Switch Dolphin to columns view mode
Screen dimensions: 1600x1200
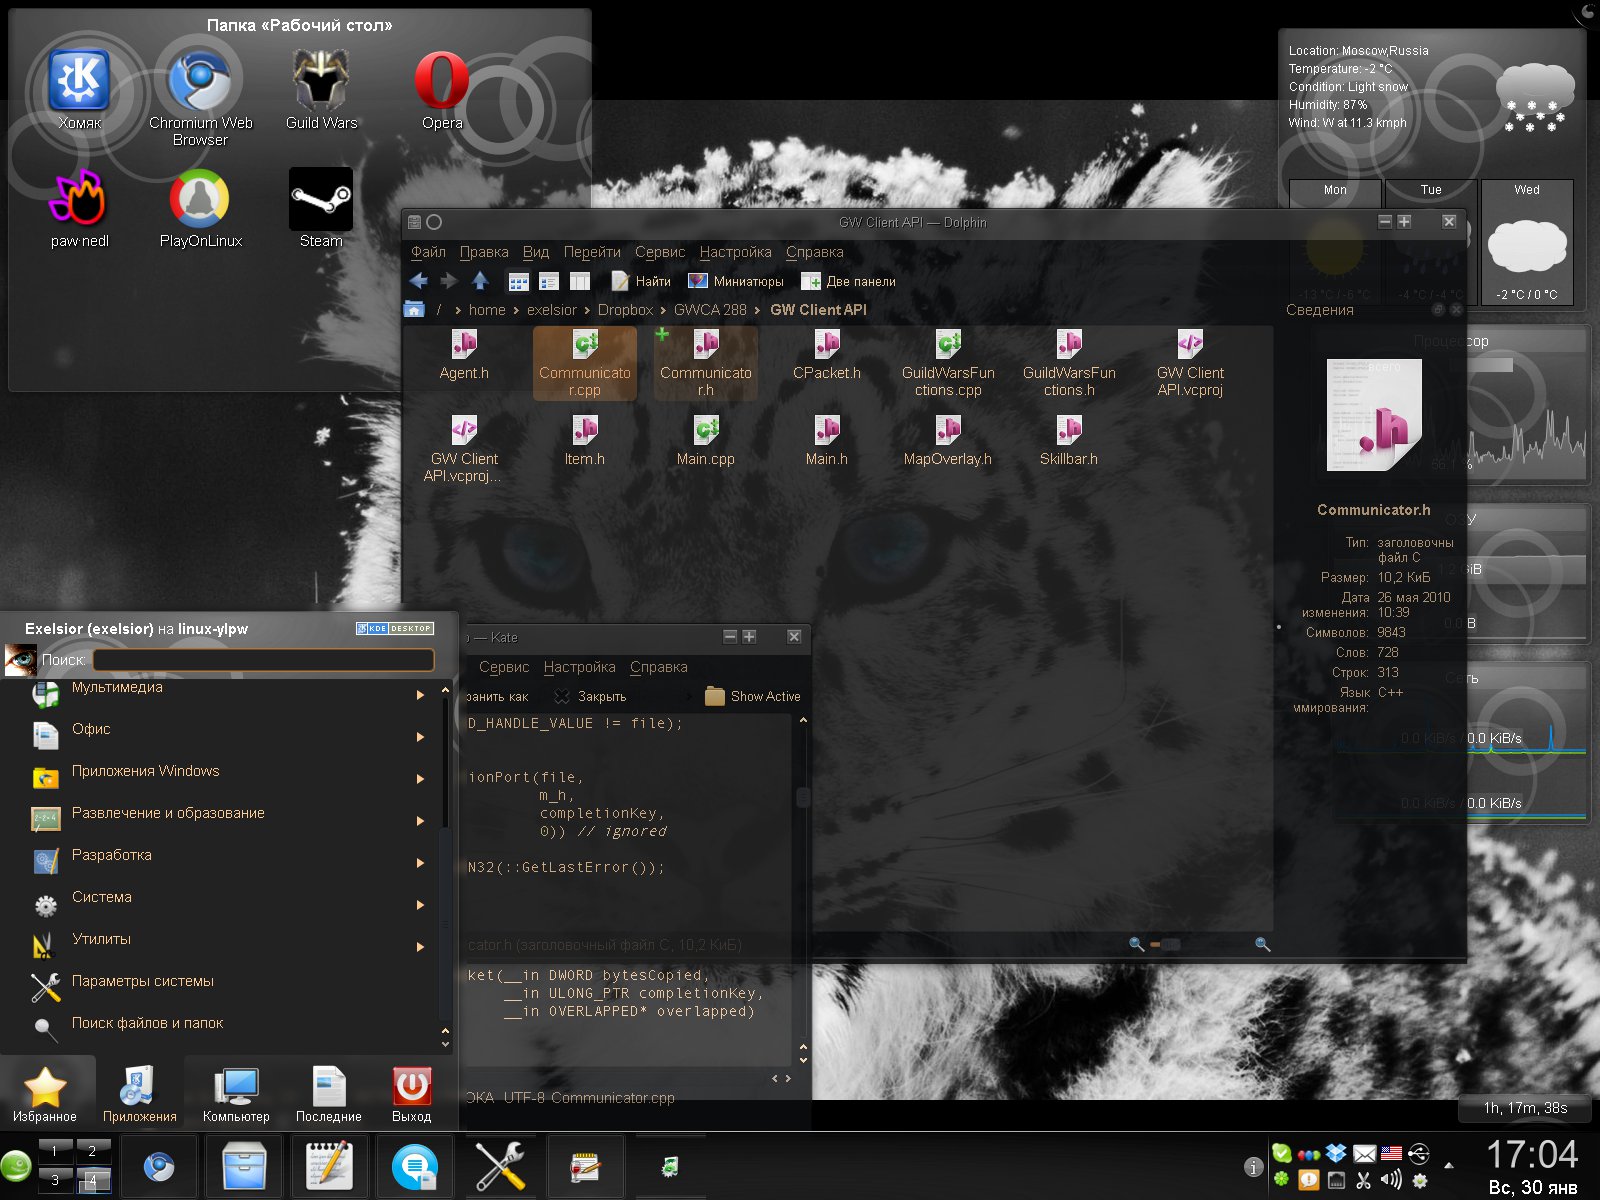point(580,281)
